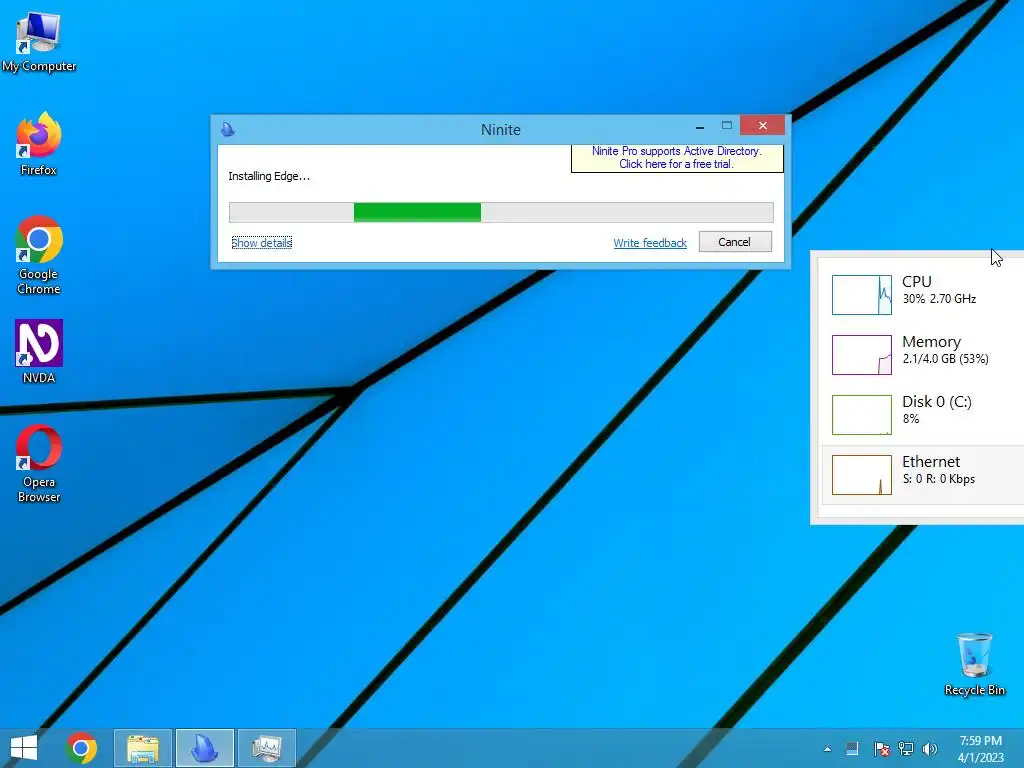Select the NVDA desktop icon

point(39,351)
